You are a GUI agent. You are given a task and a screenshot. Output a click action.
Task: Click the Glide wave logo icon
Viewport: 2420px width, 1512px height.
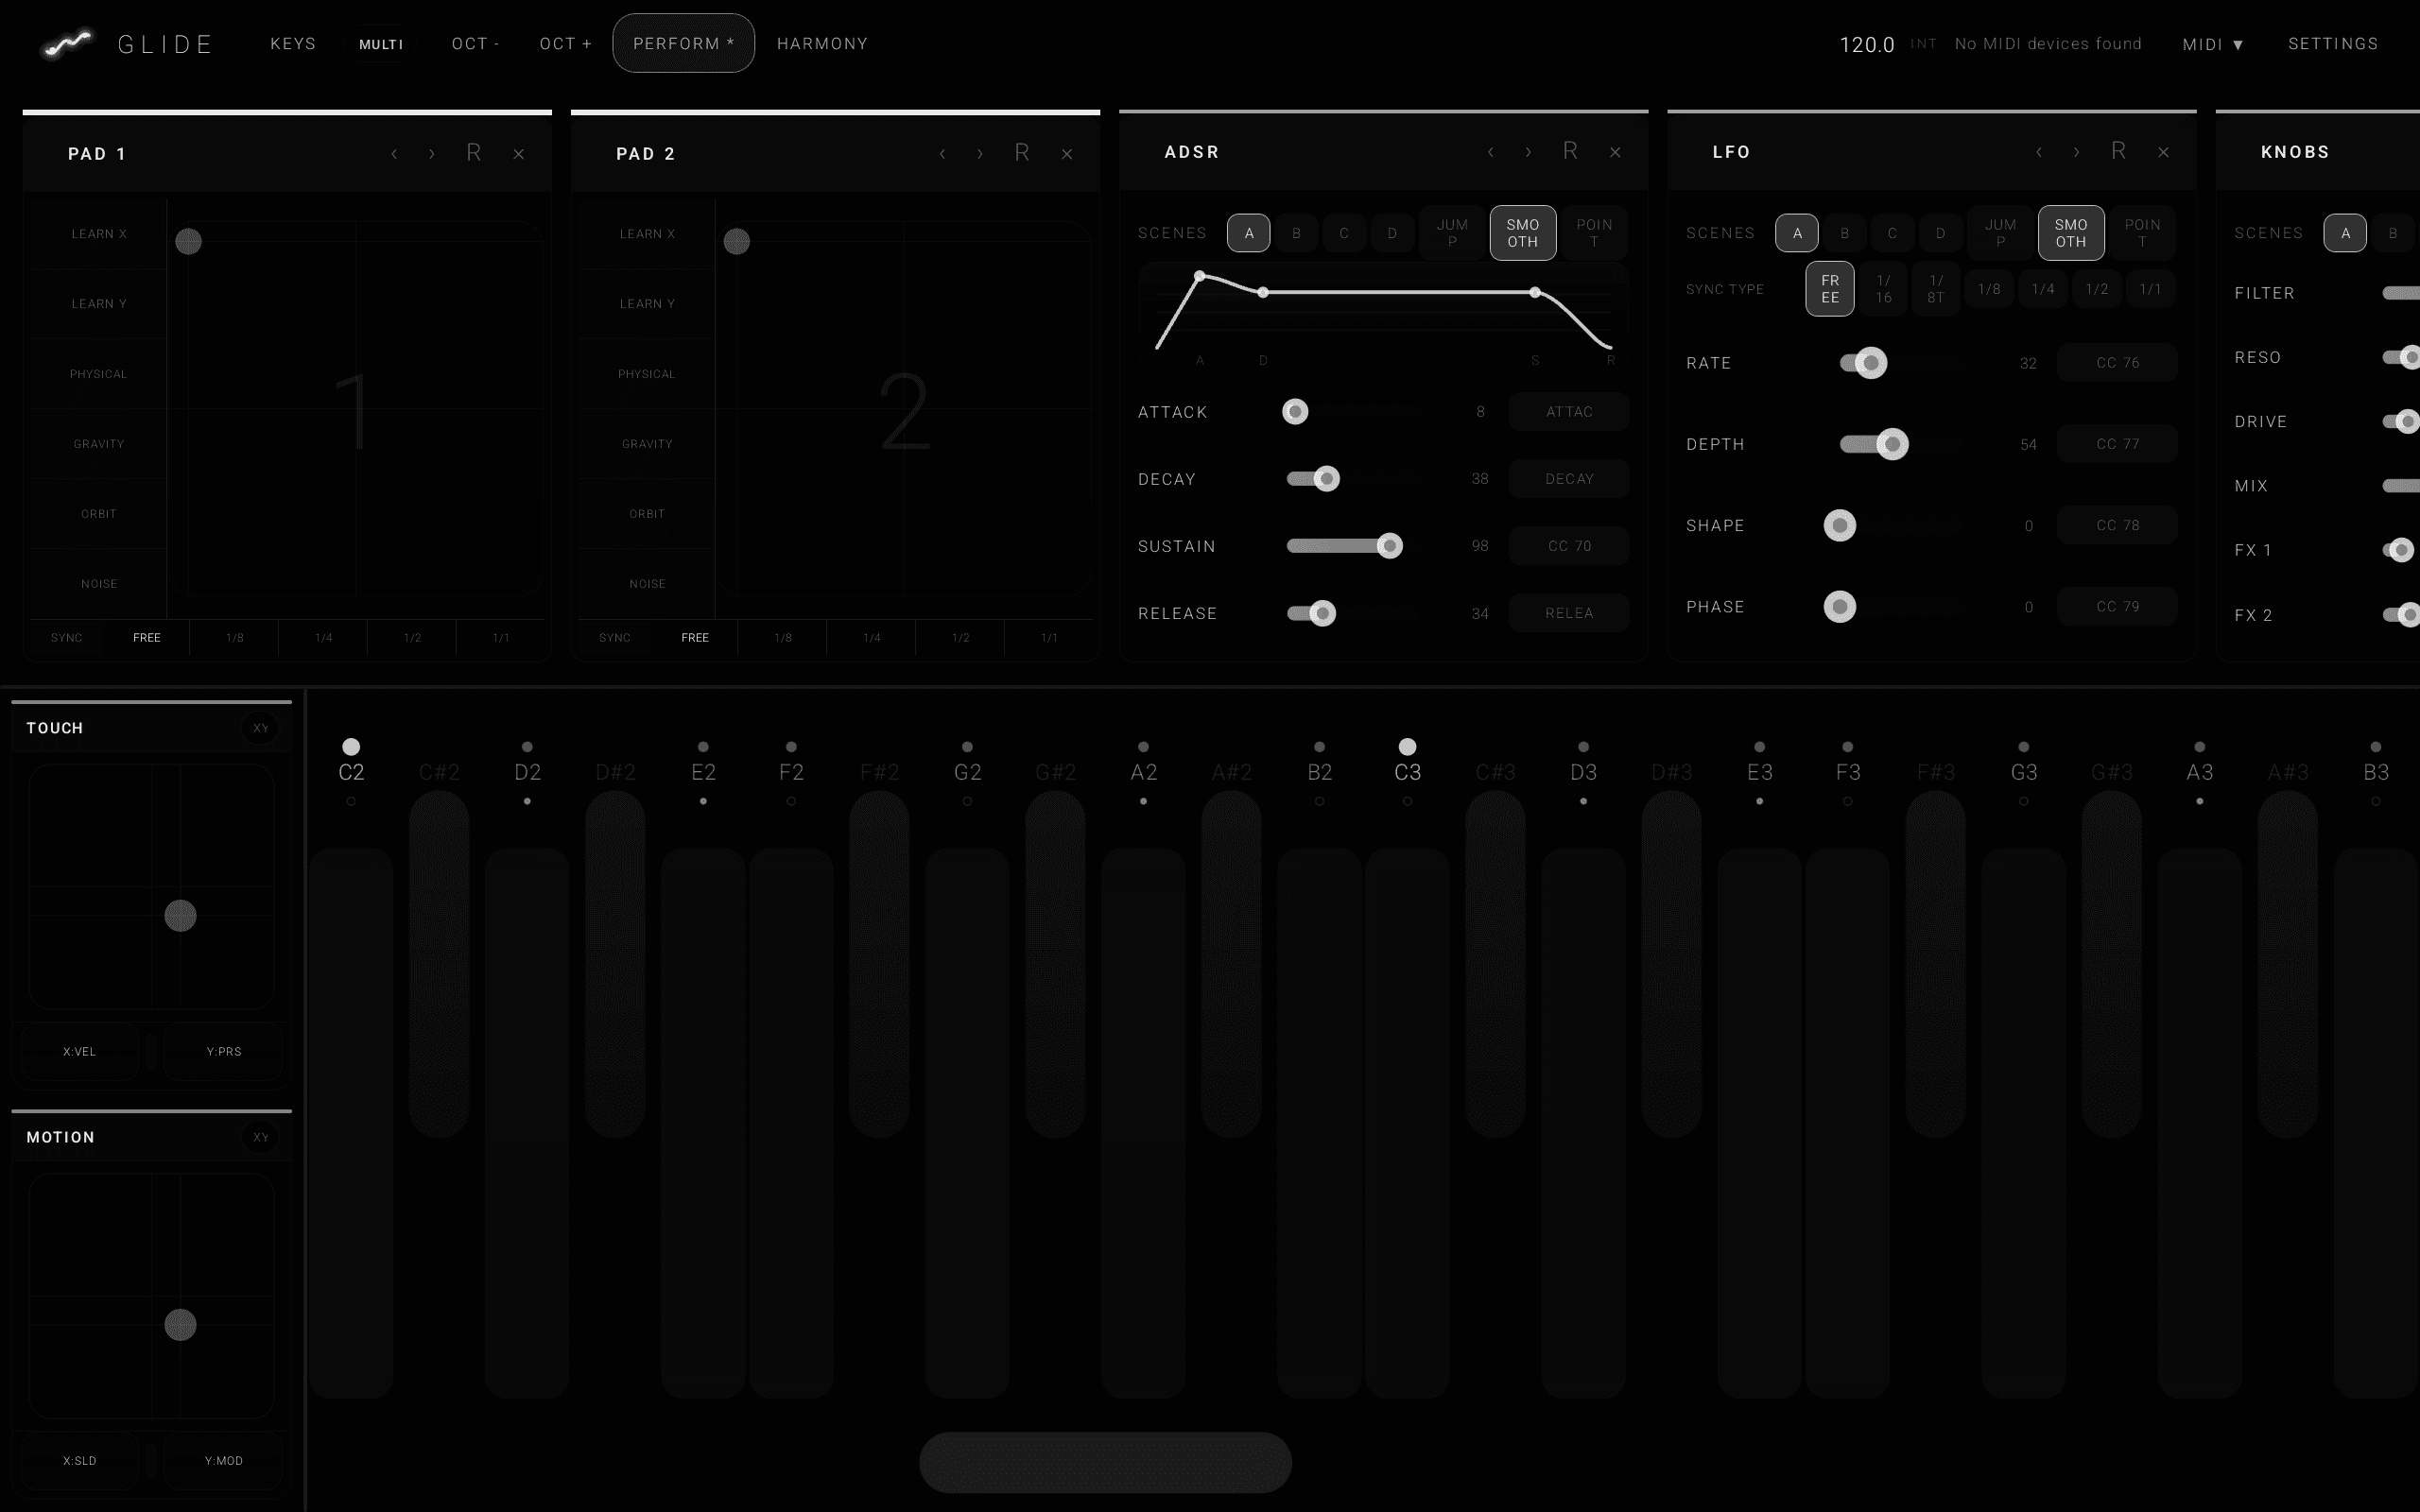click(67, 44)
